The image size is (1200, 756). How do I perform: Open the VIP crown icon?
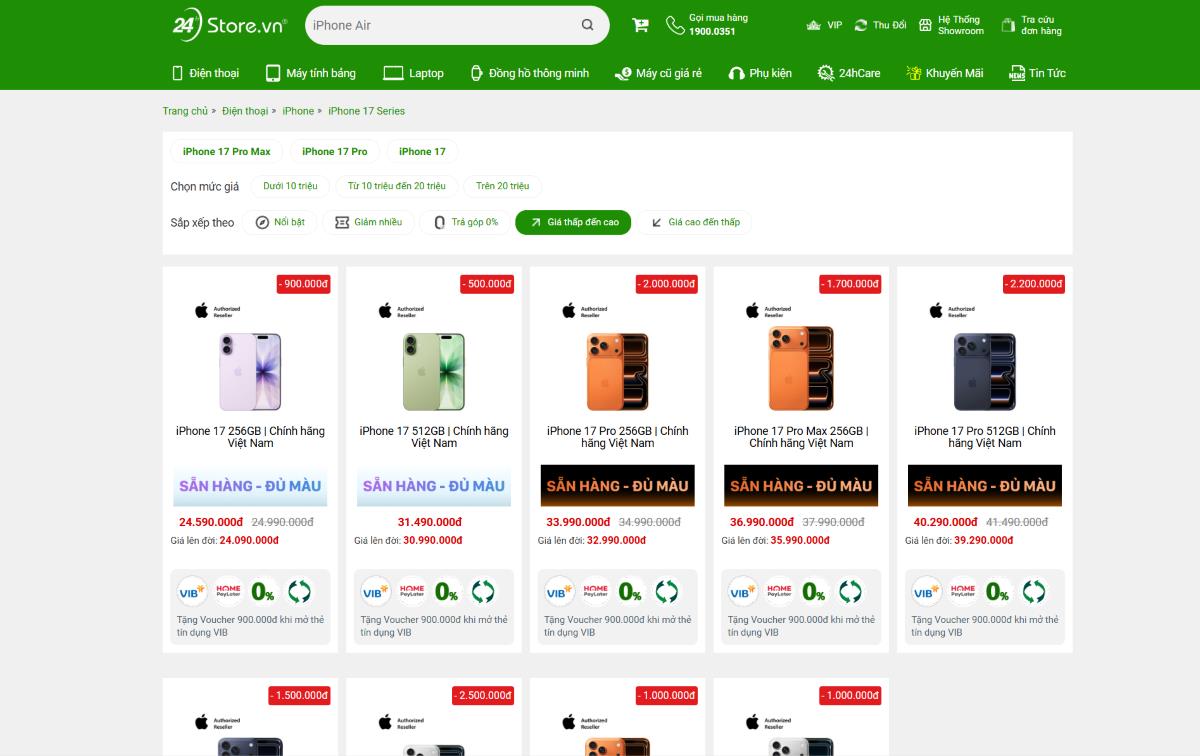click(812, 25)
